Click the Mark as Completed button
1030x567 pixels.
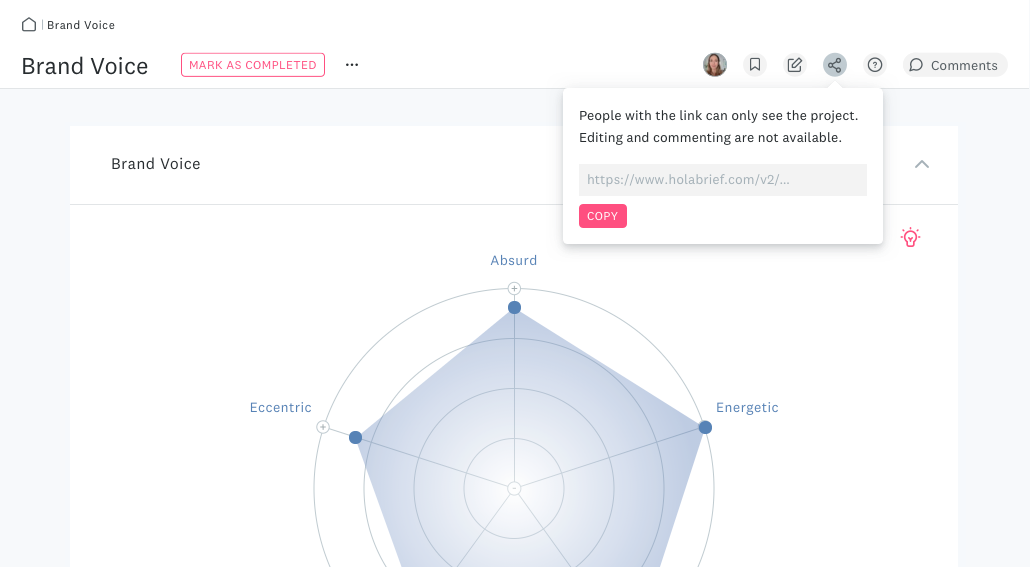[x=253, y=65]
